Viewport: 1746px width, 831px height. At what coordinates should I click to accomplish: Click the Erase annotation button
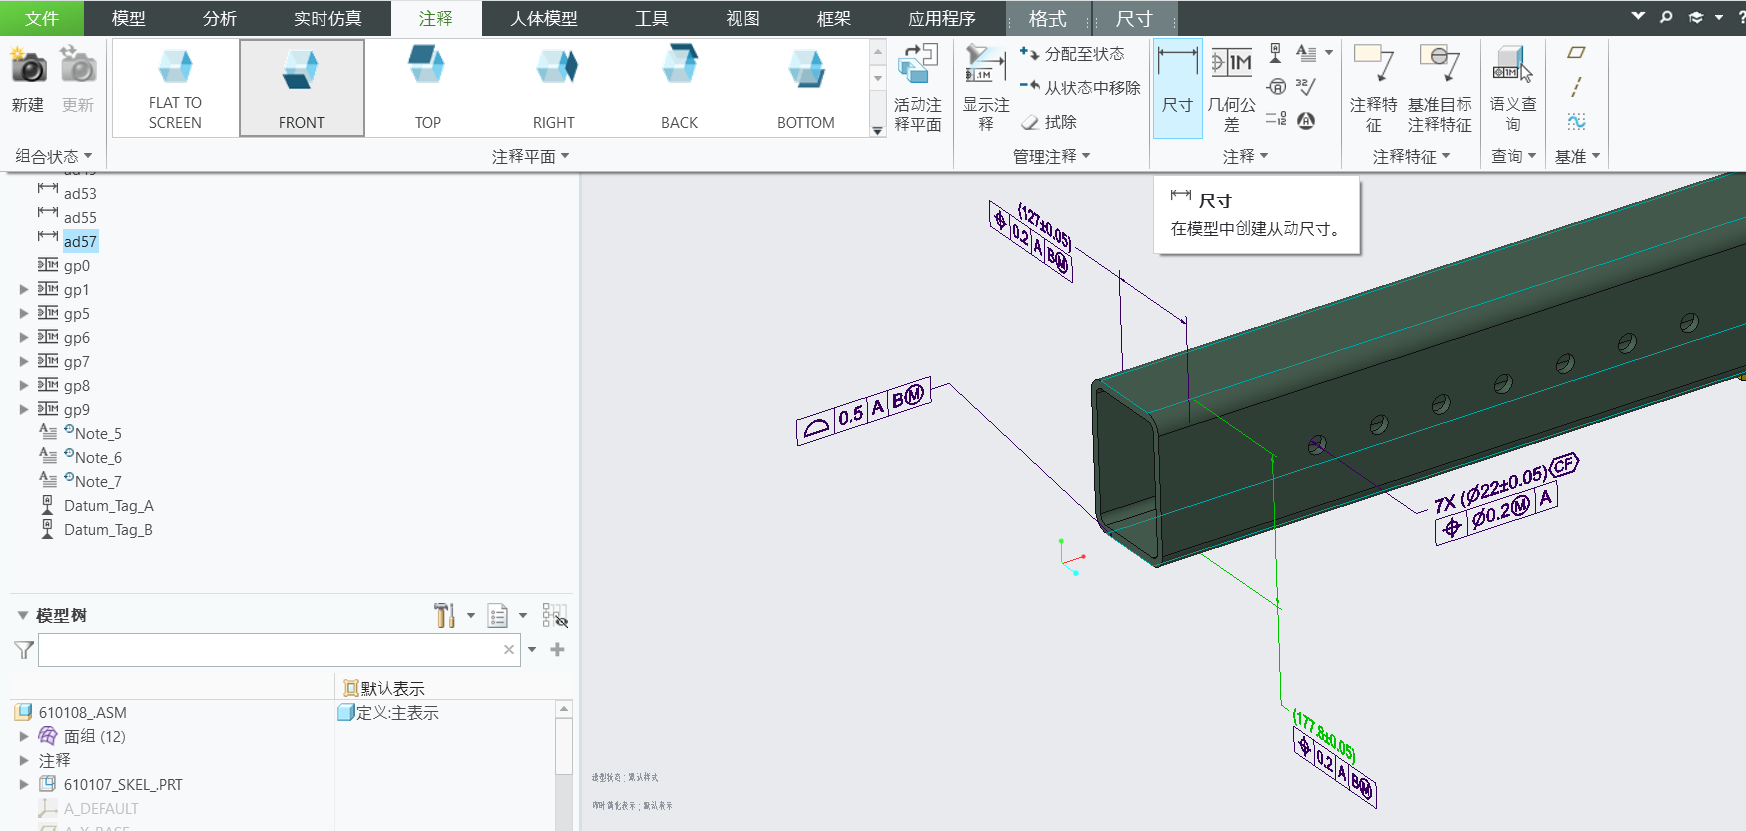pos(1049,122)
